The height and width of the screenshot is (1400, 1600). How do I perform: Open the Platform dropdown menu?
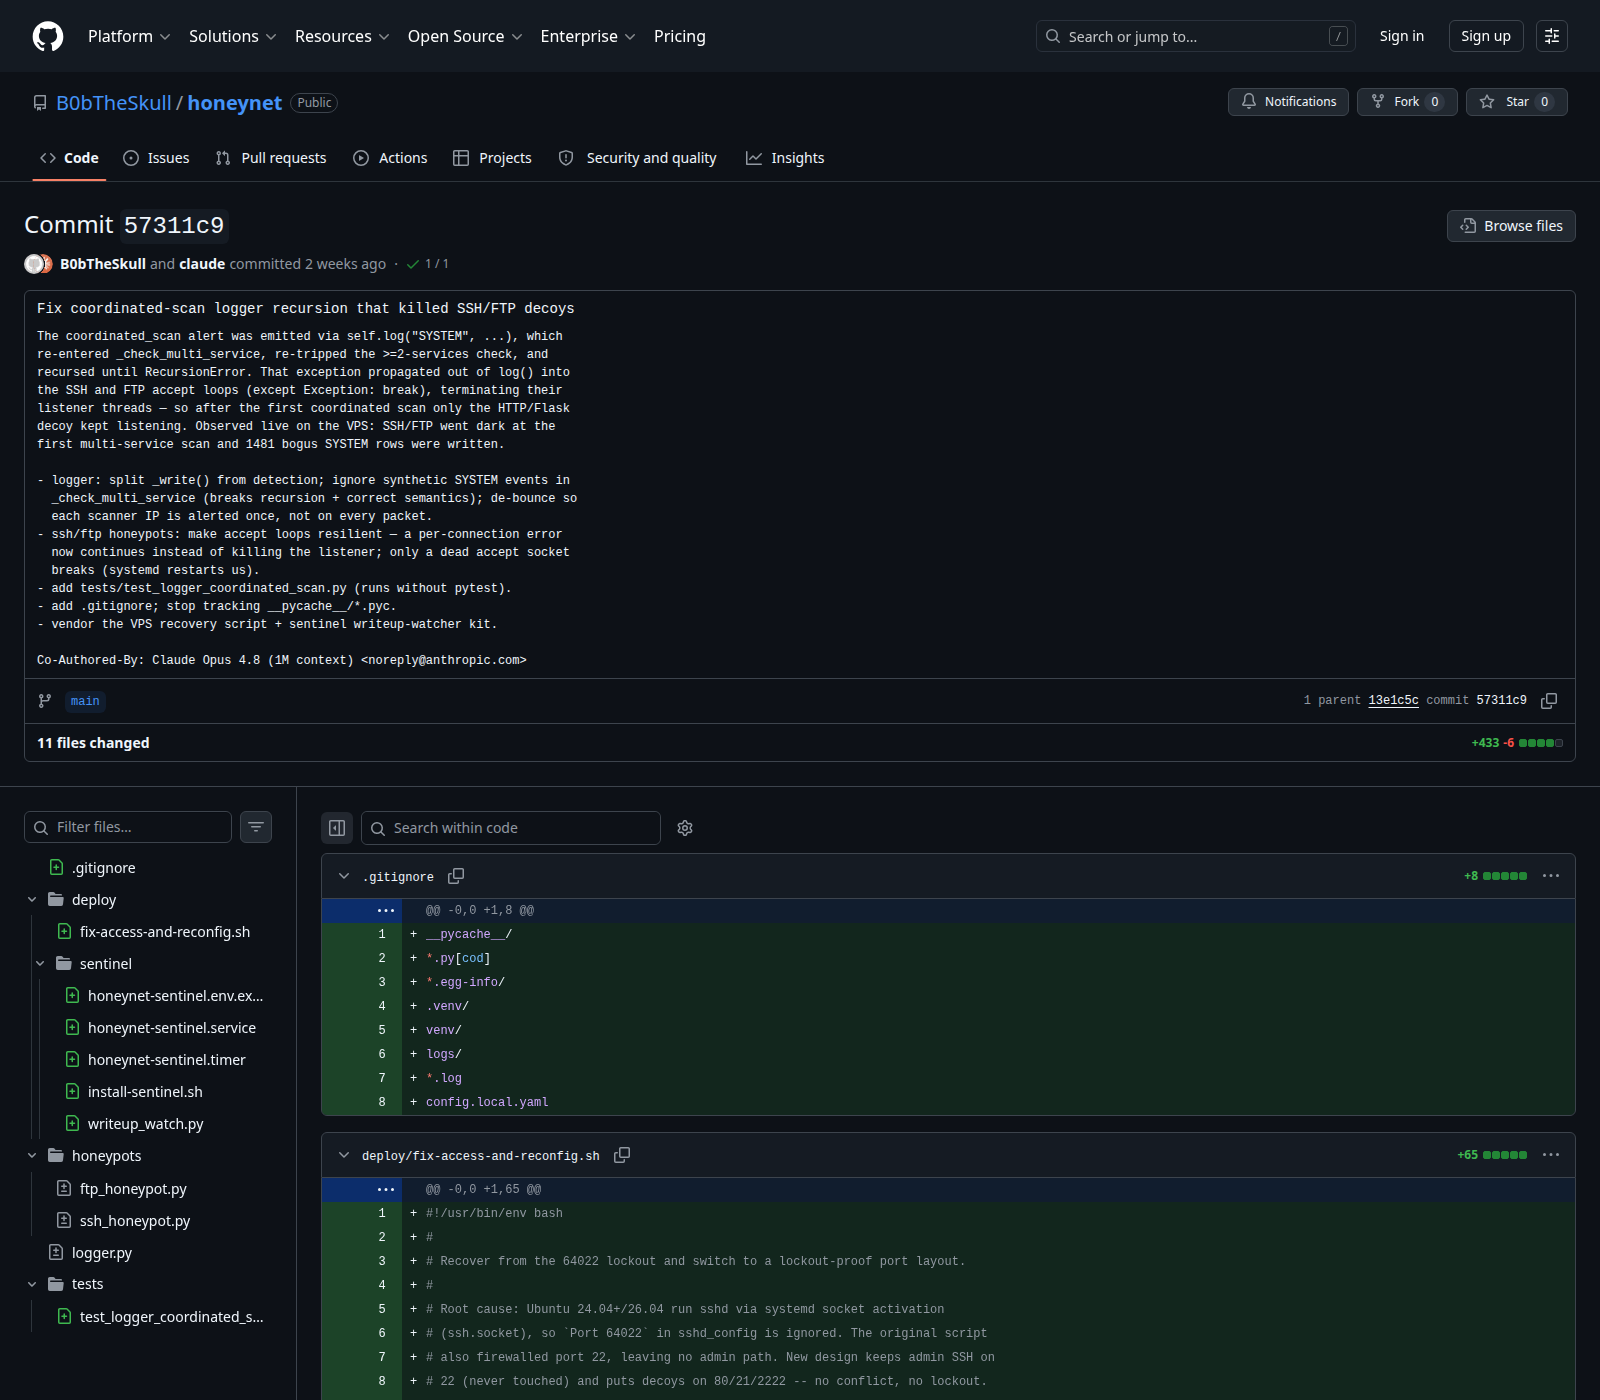[x=129, y=36]
